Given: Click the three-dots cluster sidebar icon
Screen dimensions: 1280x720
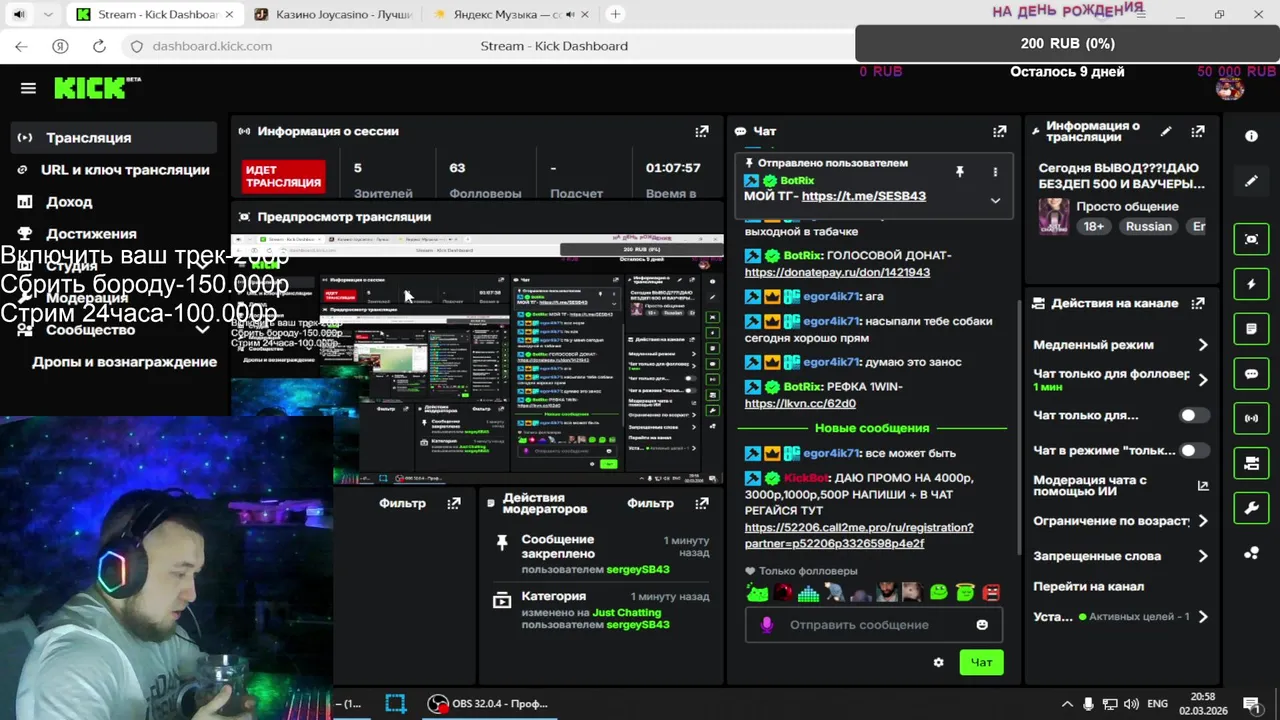Looking at the screenshot, I should point(1251,553).
